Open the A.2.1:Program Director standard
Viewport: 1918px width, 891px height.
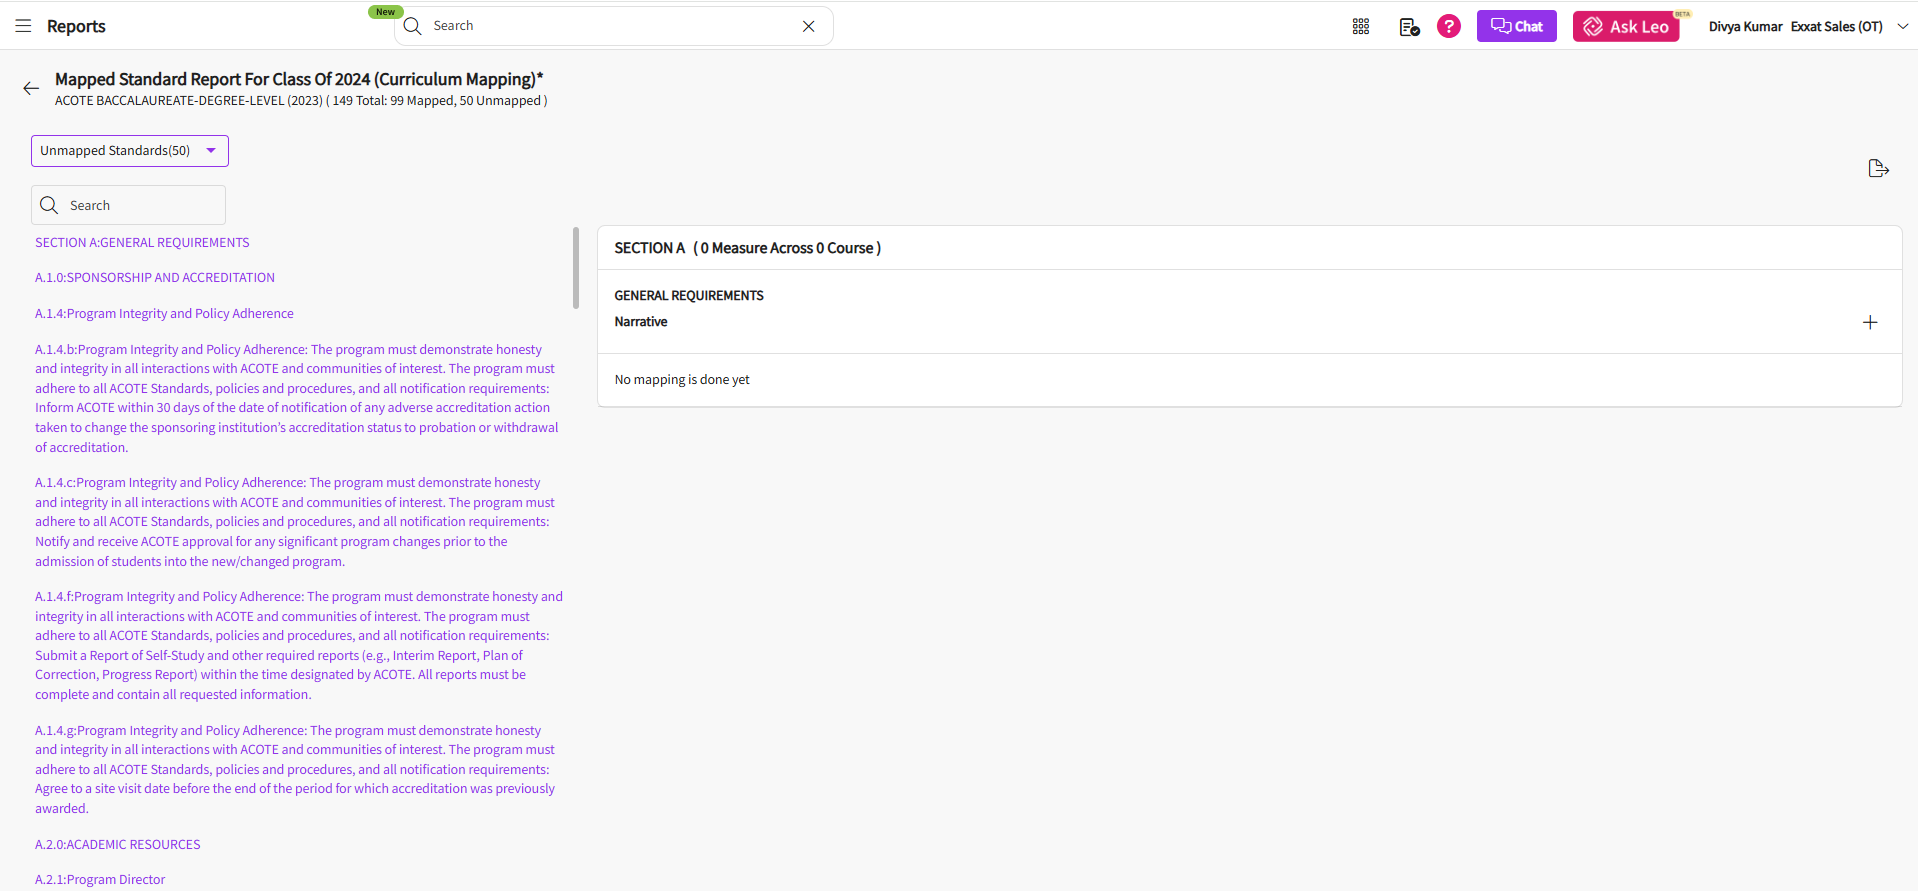click(100, 880)
